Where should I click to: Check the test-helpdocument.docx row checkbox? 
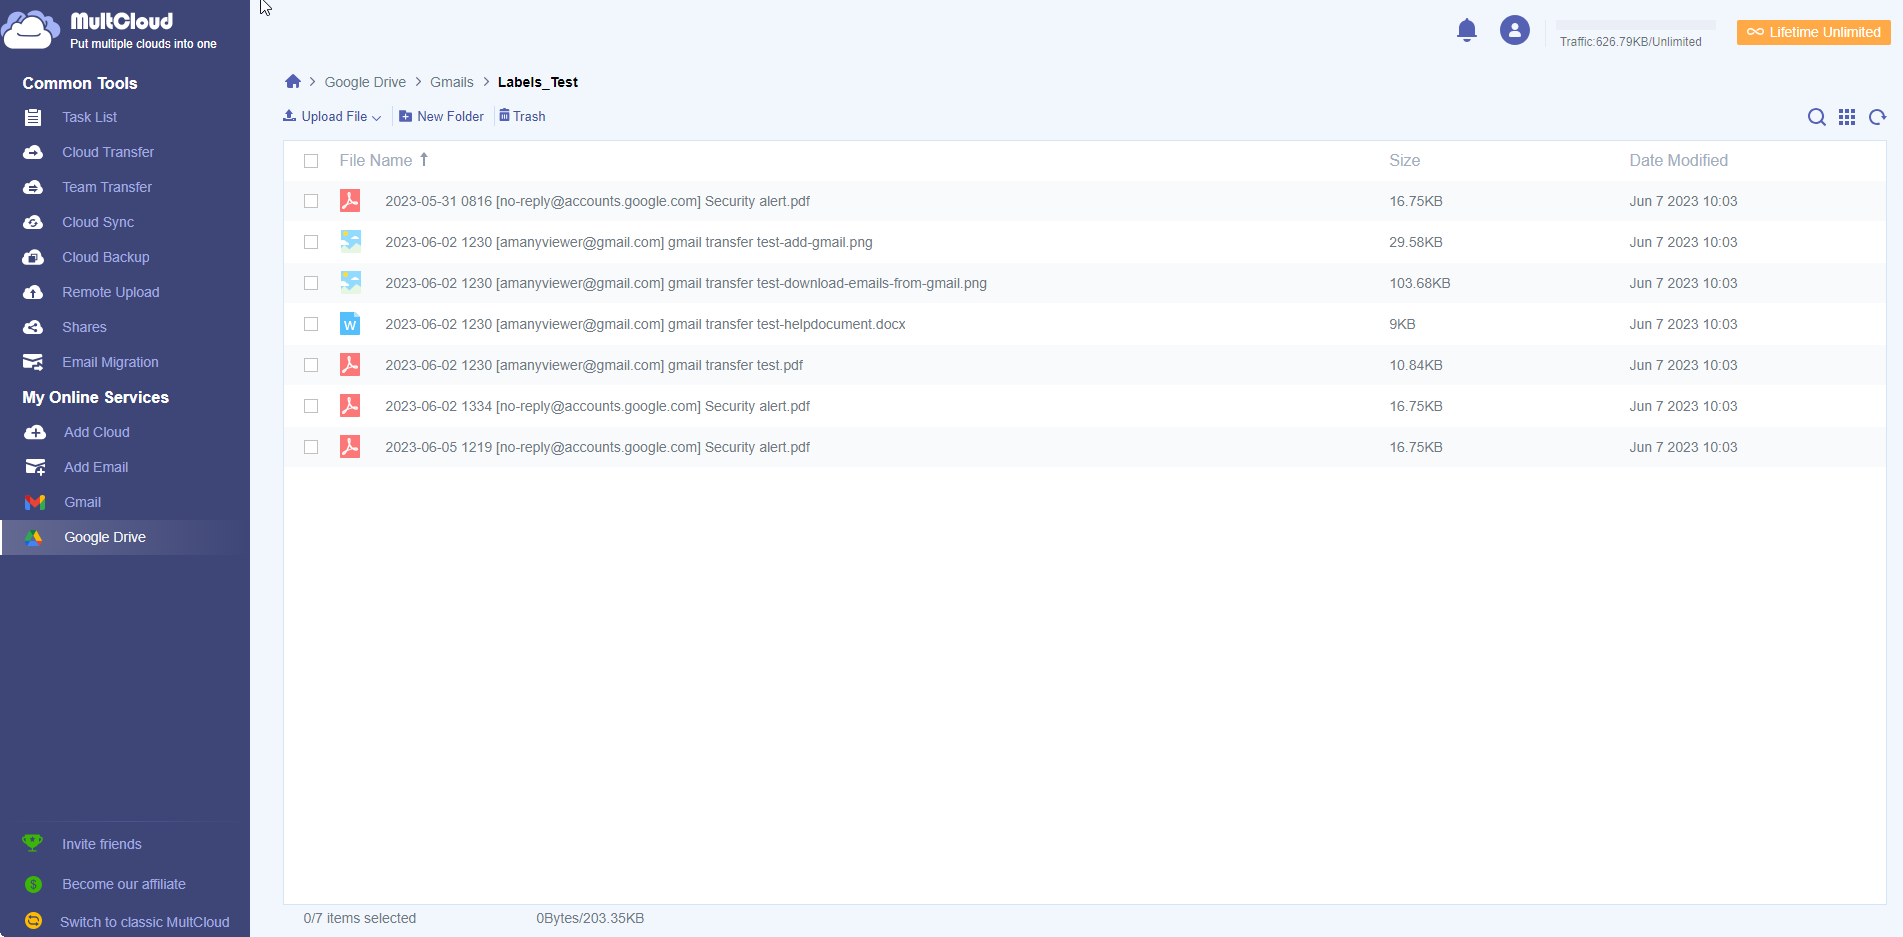(311, 324)
